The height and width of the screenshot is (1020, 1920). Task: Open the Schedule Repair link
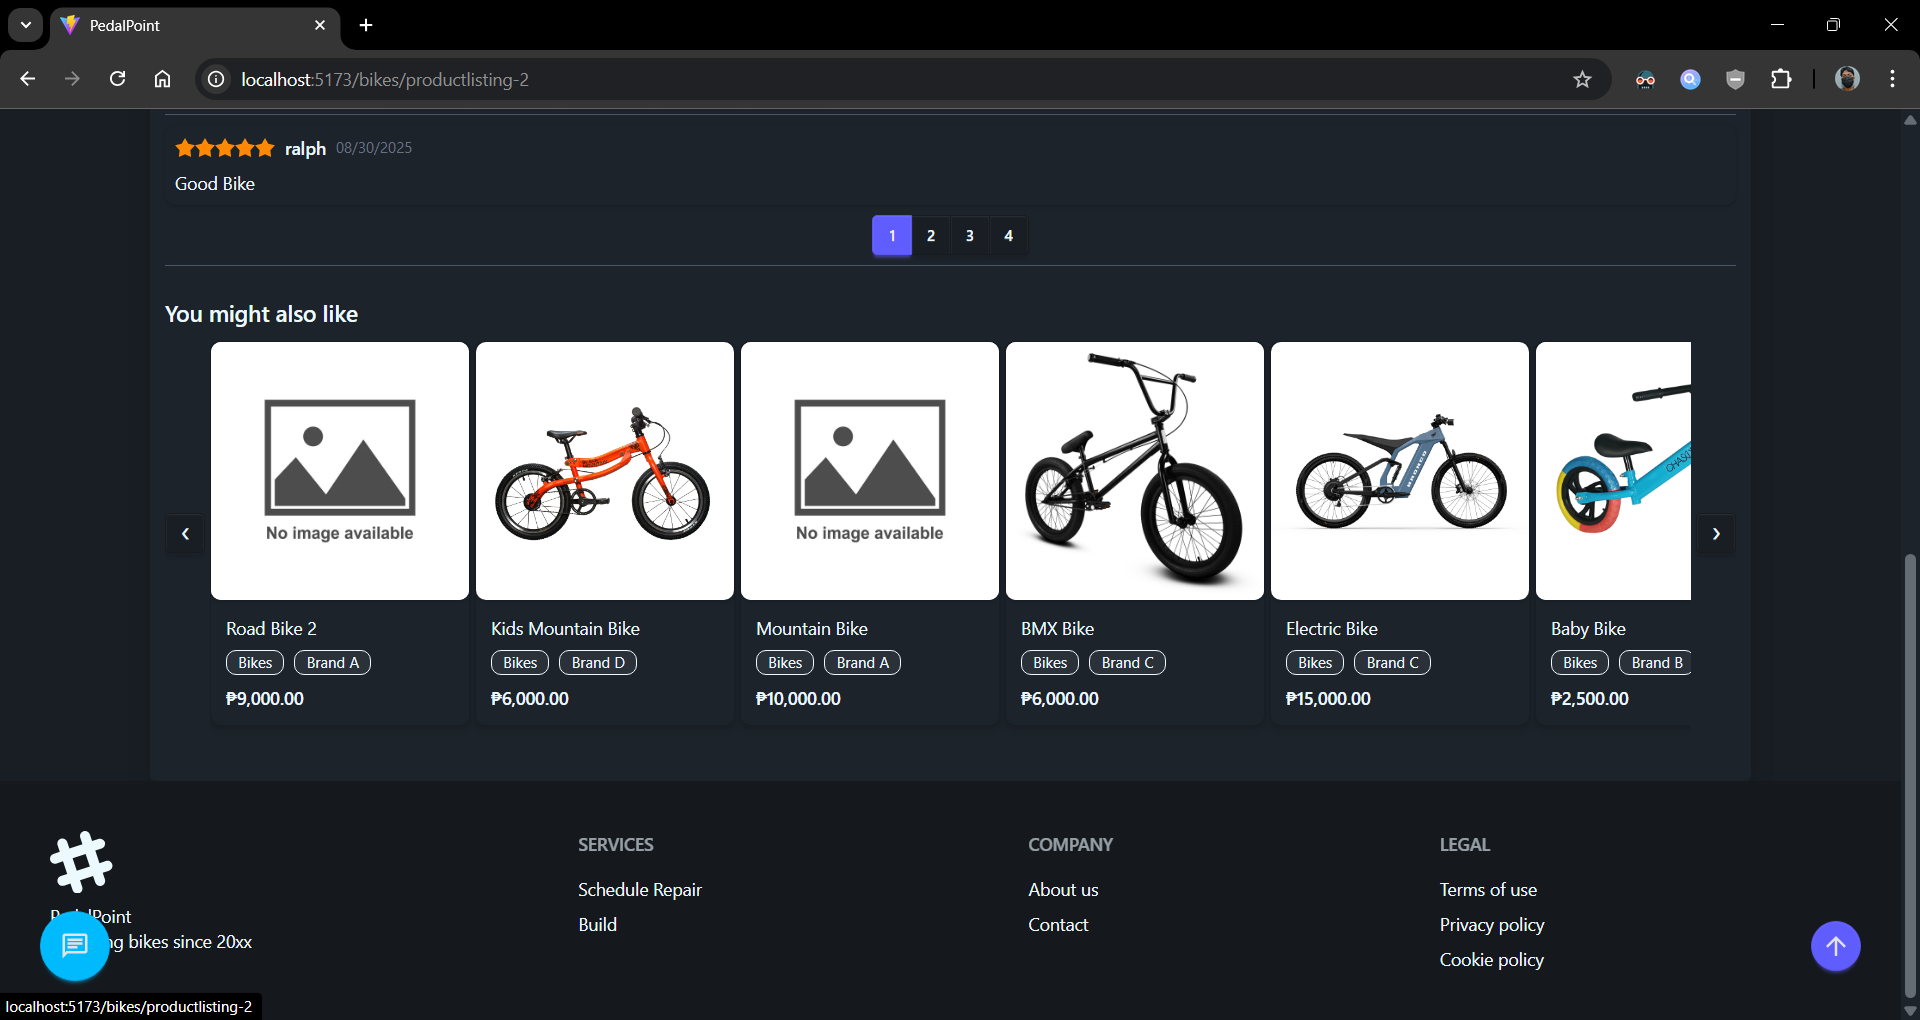point(639,890)
